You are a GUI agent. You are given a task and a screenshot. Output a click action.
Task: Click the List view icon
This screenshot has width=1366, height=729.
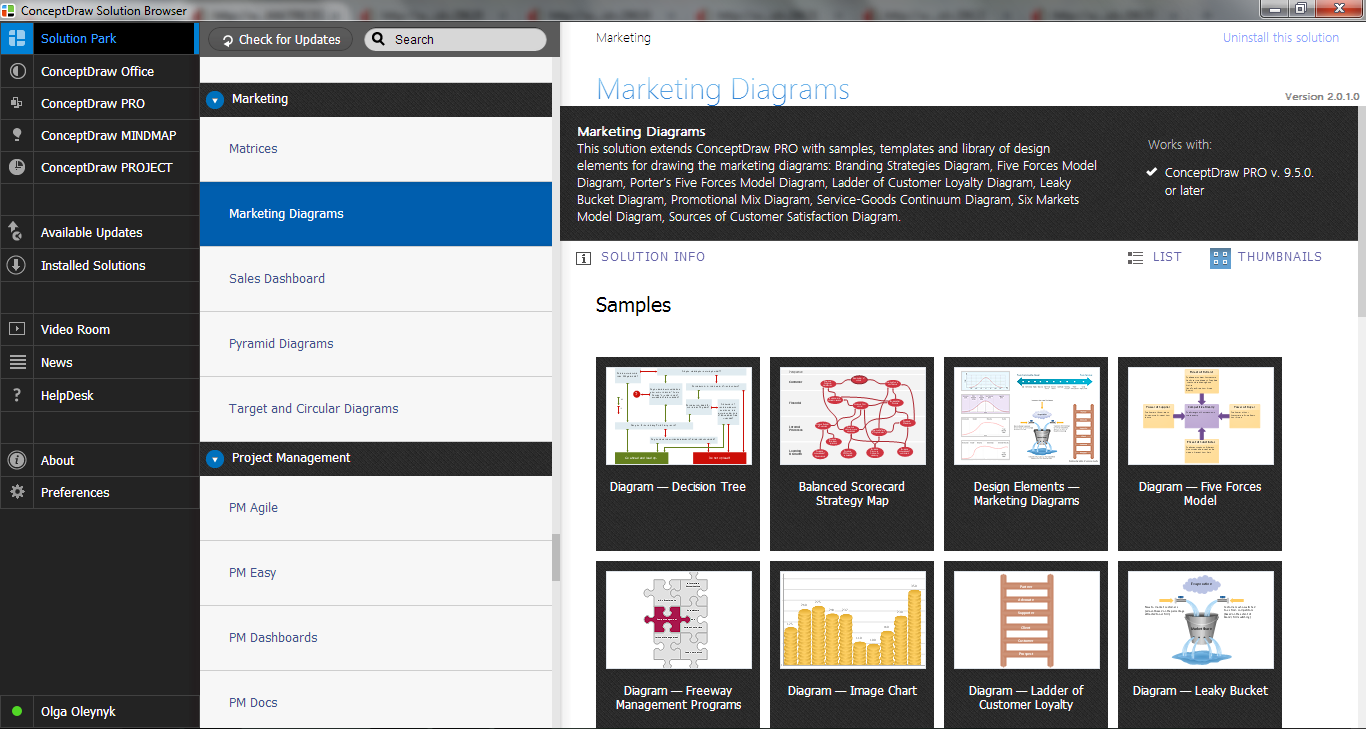tap(1135, 258)
